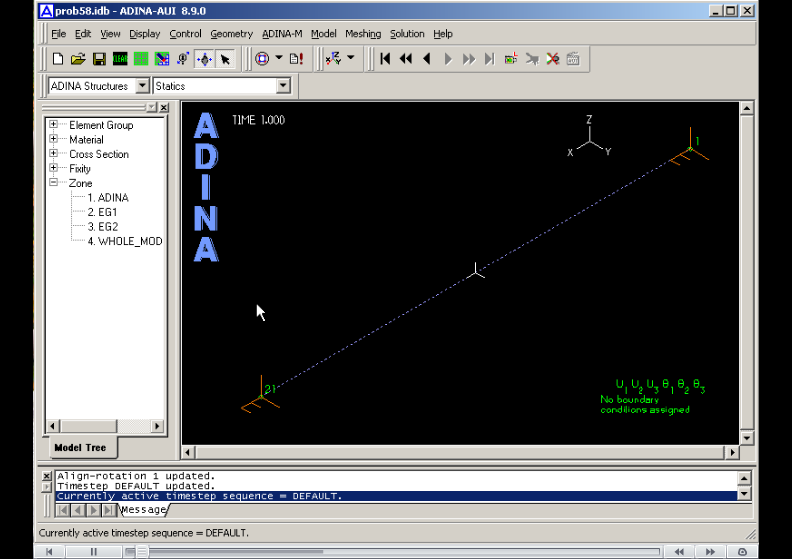
Task: Click the load plot icon
Action: [162, 59]
